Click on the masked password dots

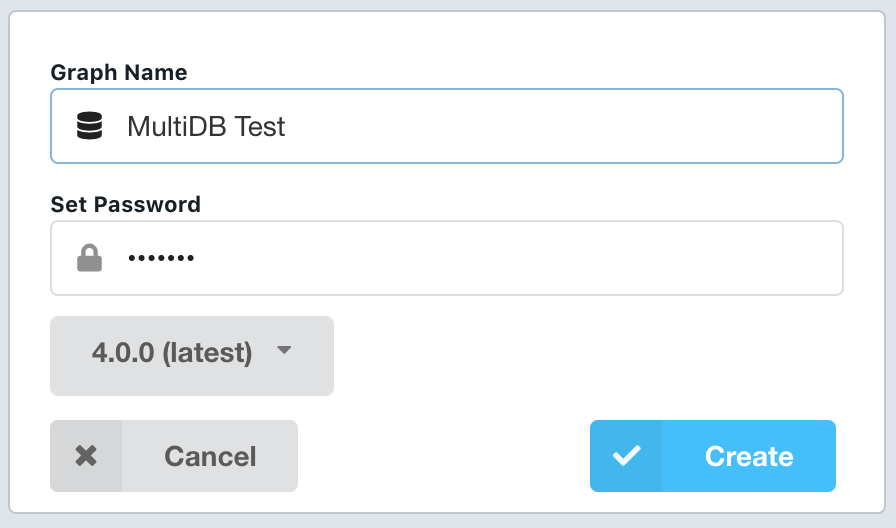tap(161, 258)
